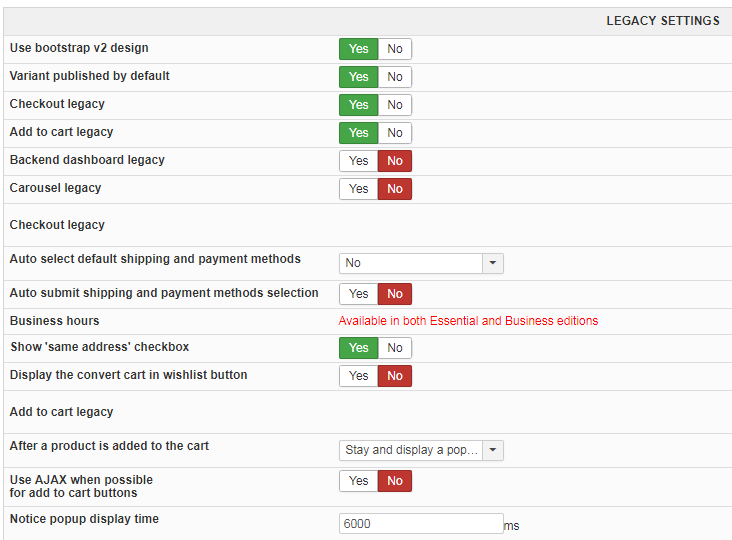The image size is (732, 540).
Task: Select Yes for Add to cart legacy
Action: (x=359, y=133)
